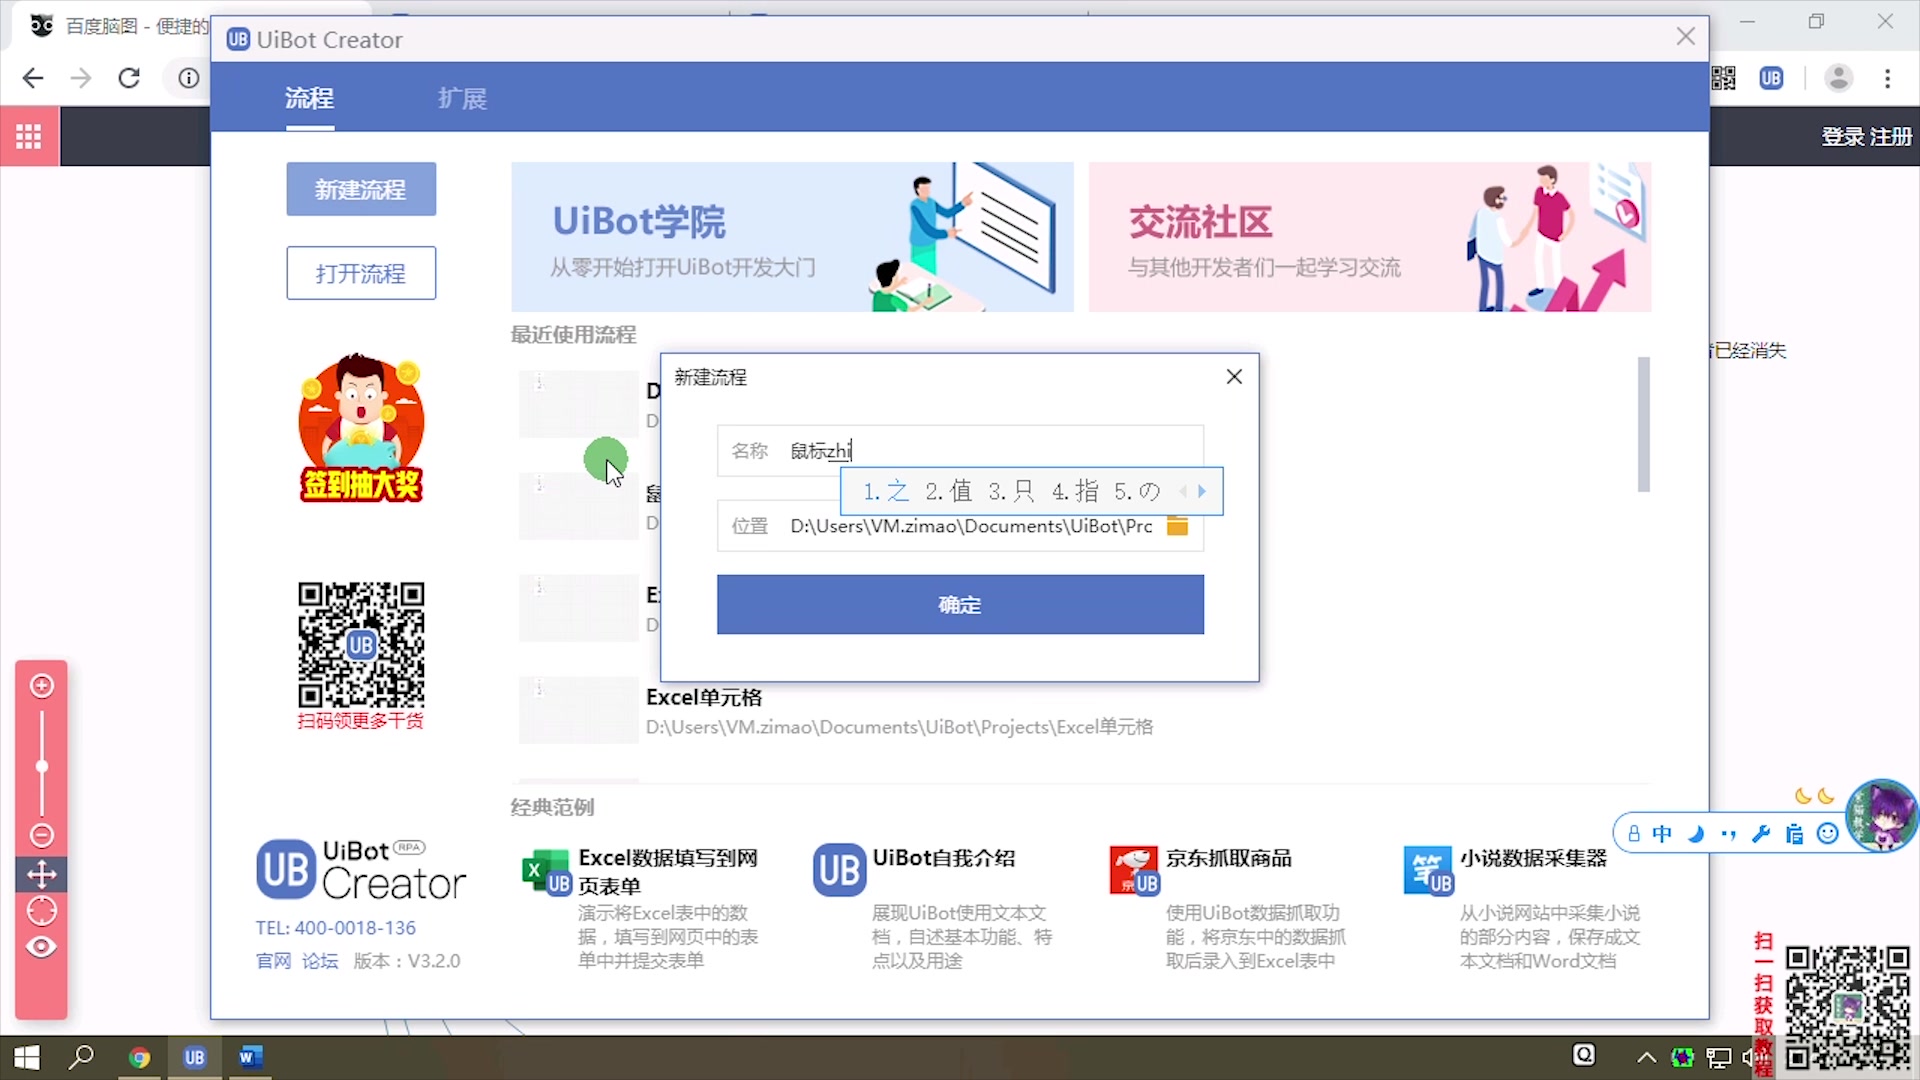
Task: Toggle the eye visibility icon on pink toolbar
Action: pyautogui.click(x=42, y=947)
